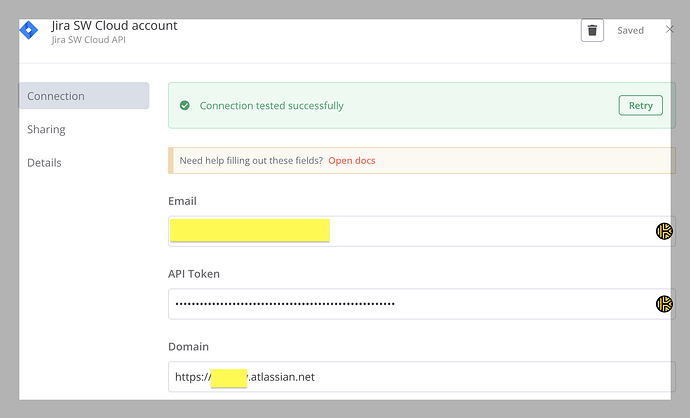Rename the Jira SW Cloud account title

(x=114, y=25)
